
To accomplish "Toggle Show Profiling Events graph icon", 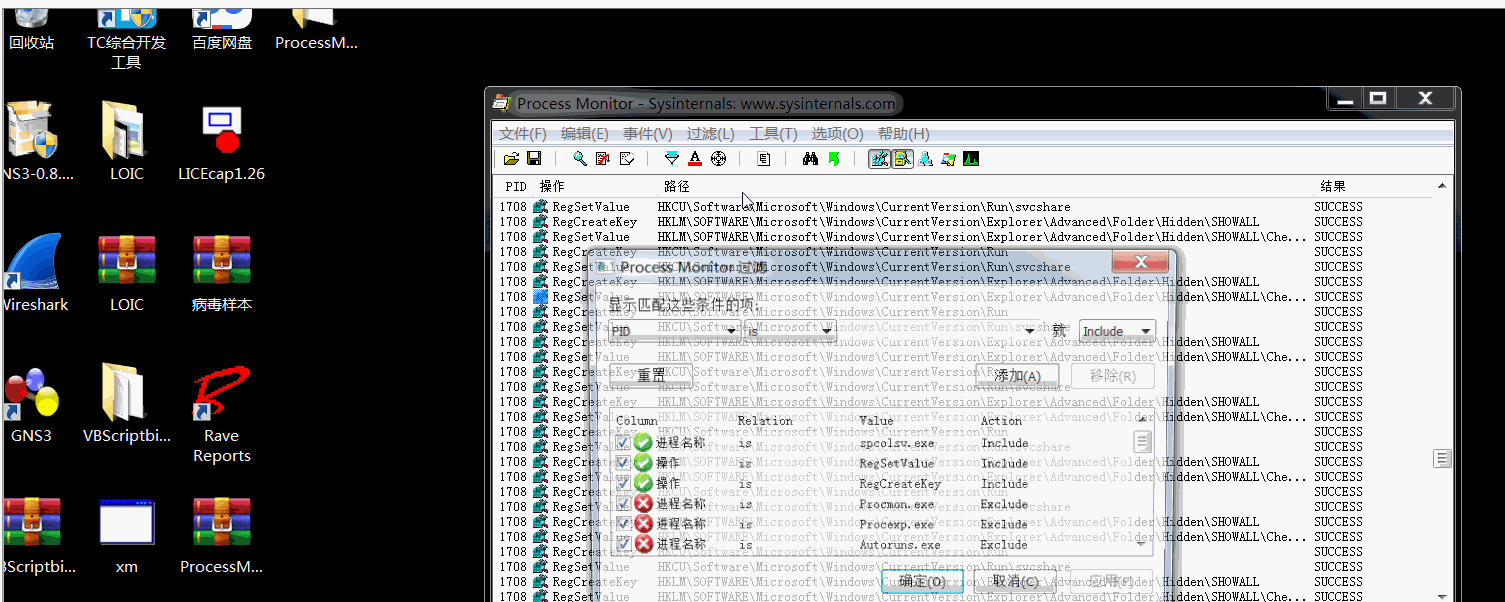I will point(971,158).
